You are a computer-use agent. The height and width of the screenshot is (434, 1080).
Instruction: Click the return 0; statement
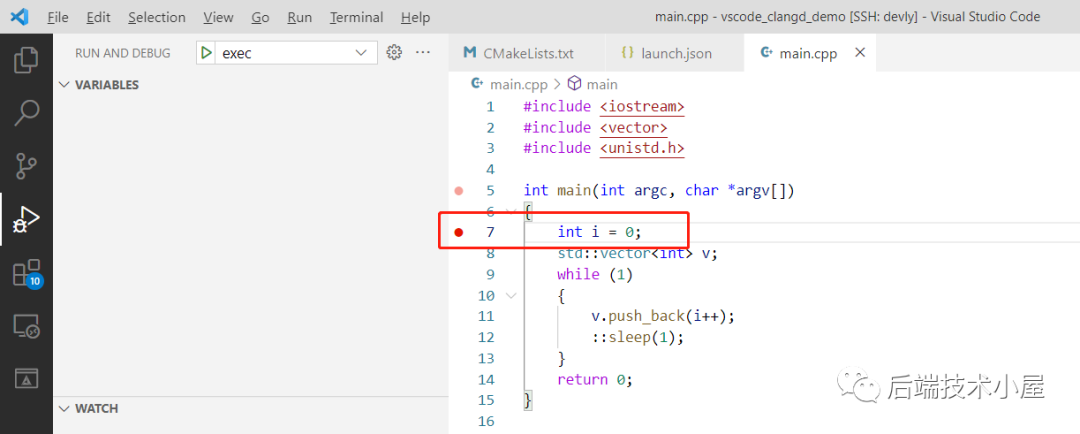pos(595,380)
